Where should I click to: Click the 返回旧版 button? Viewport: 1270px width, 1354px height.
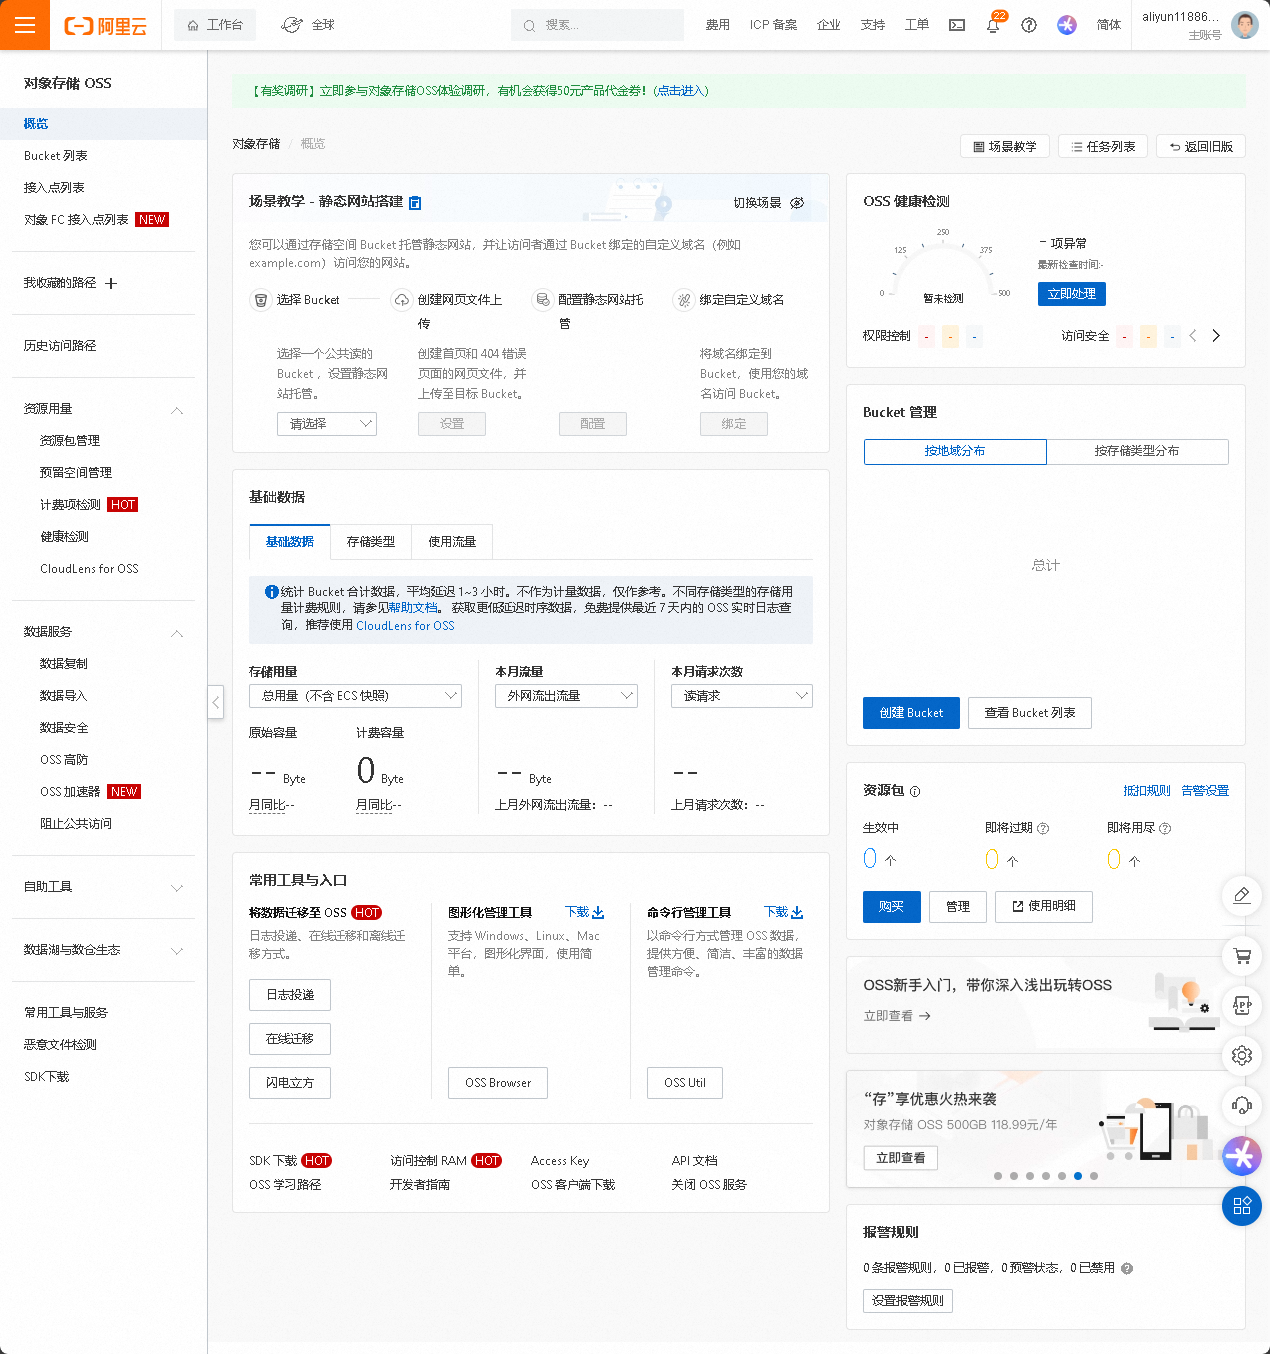click(1201, 147)
